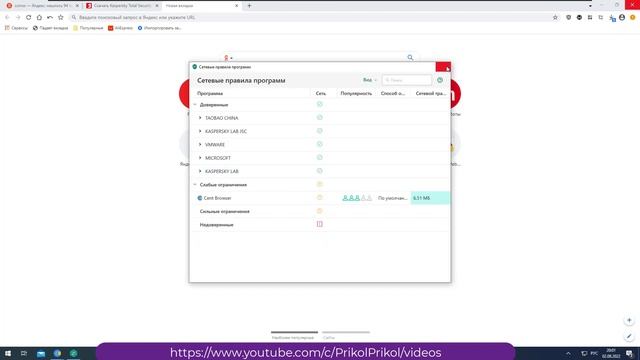Viewport: 640px width, 360px height.
Task: Select the Cent Browser row
Action: point(320,198)
